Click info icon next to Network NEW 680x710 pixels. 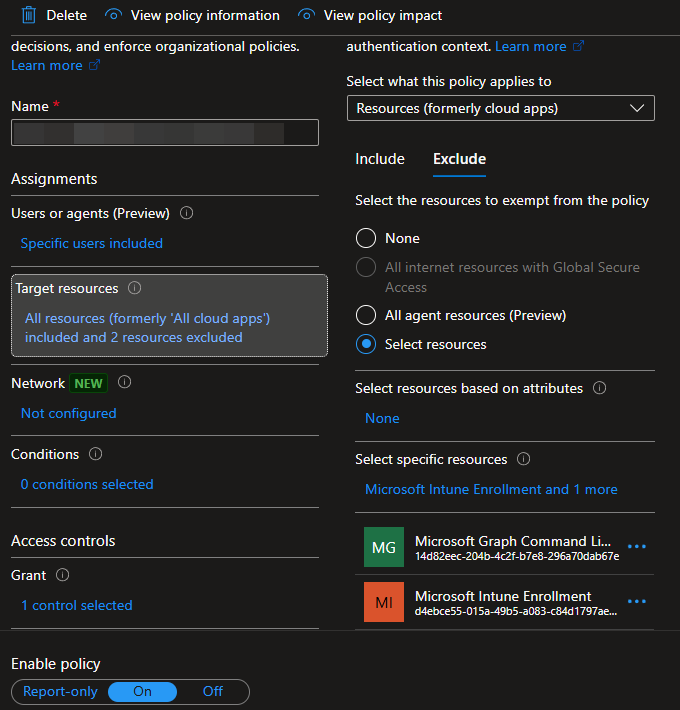[125, 382]
